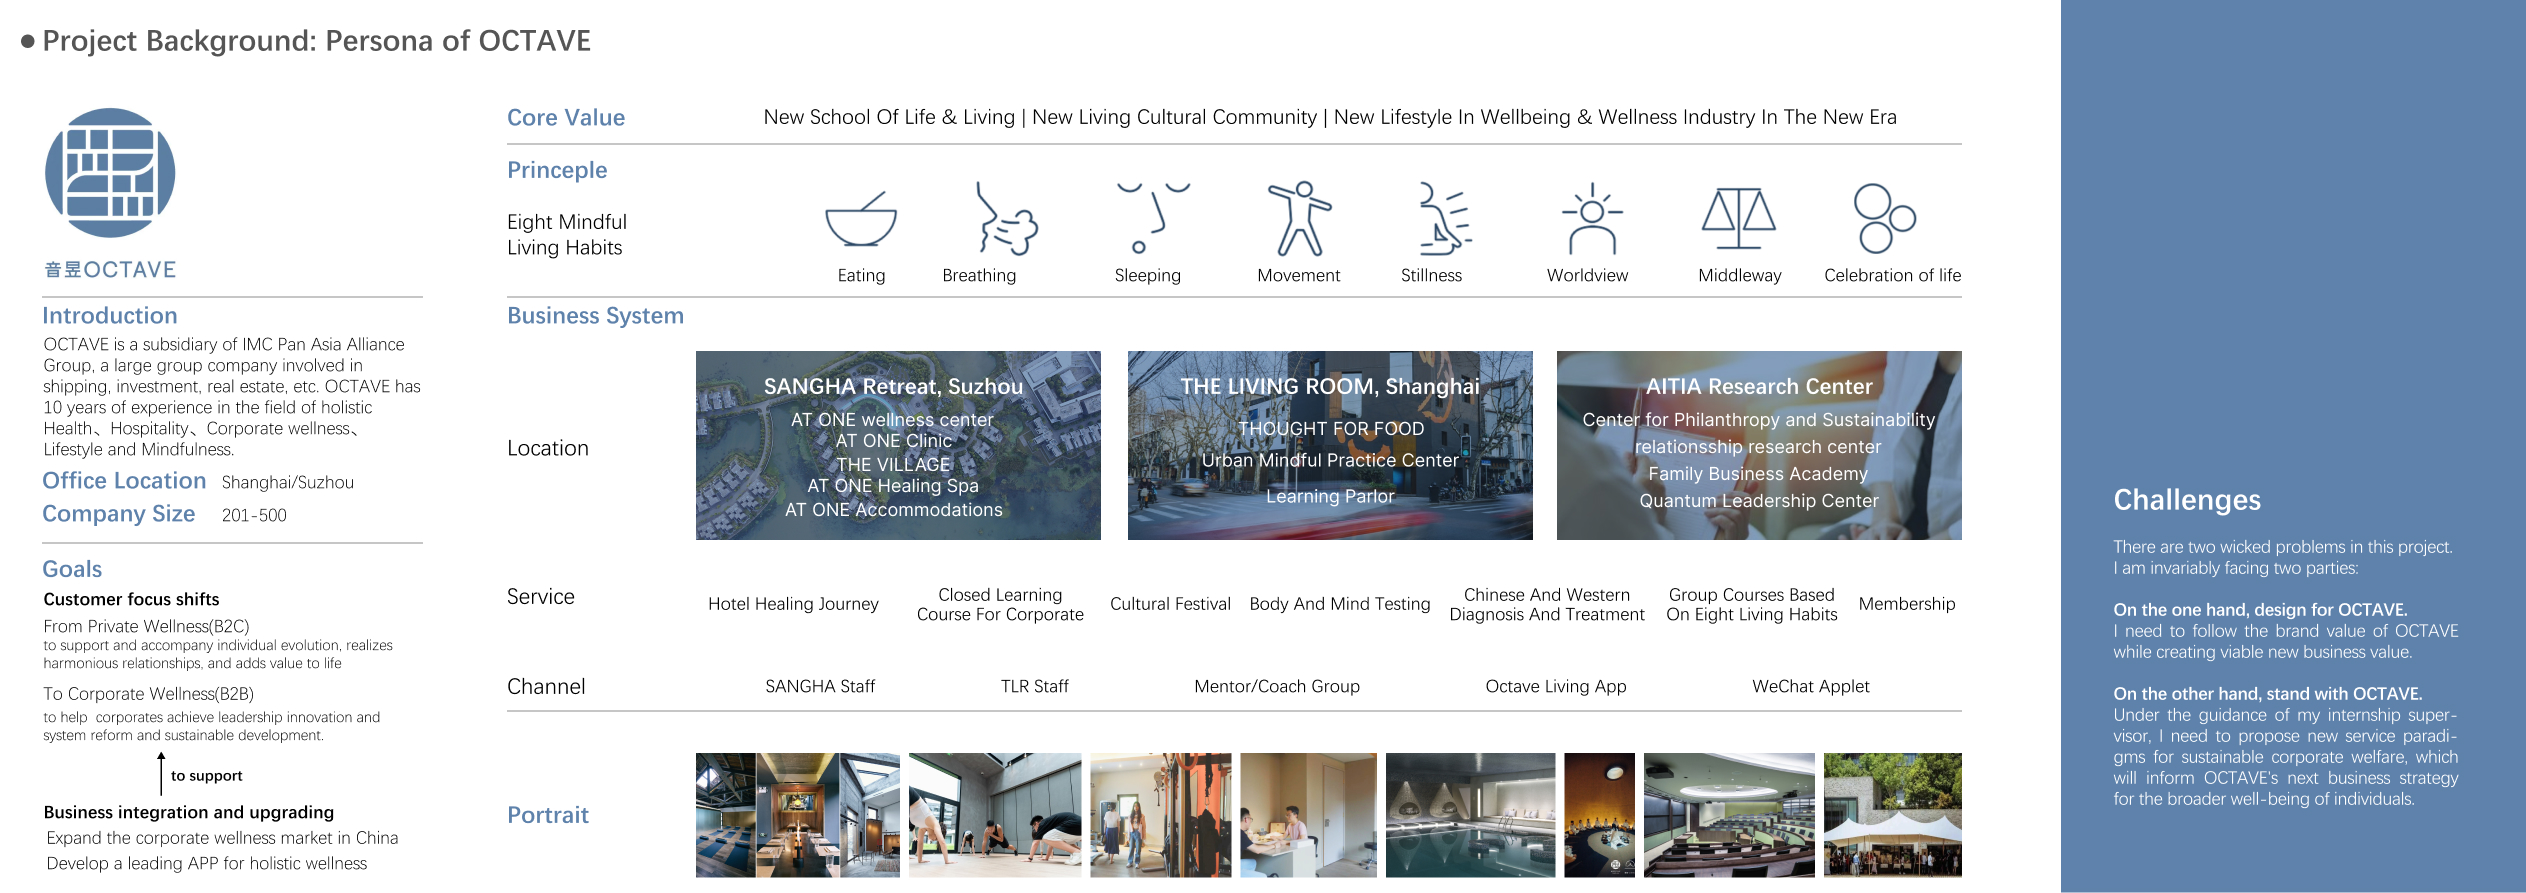The height and width of the screenshot is (893, 2526).
Task: Select 'Closed Learning Course For Corporate' service
Action: [1000, 605]
